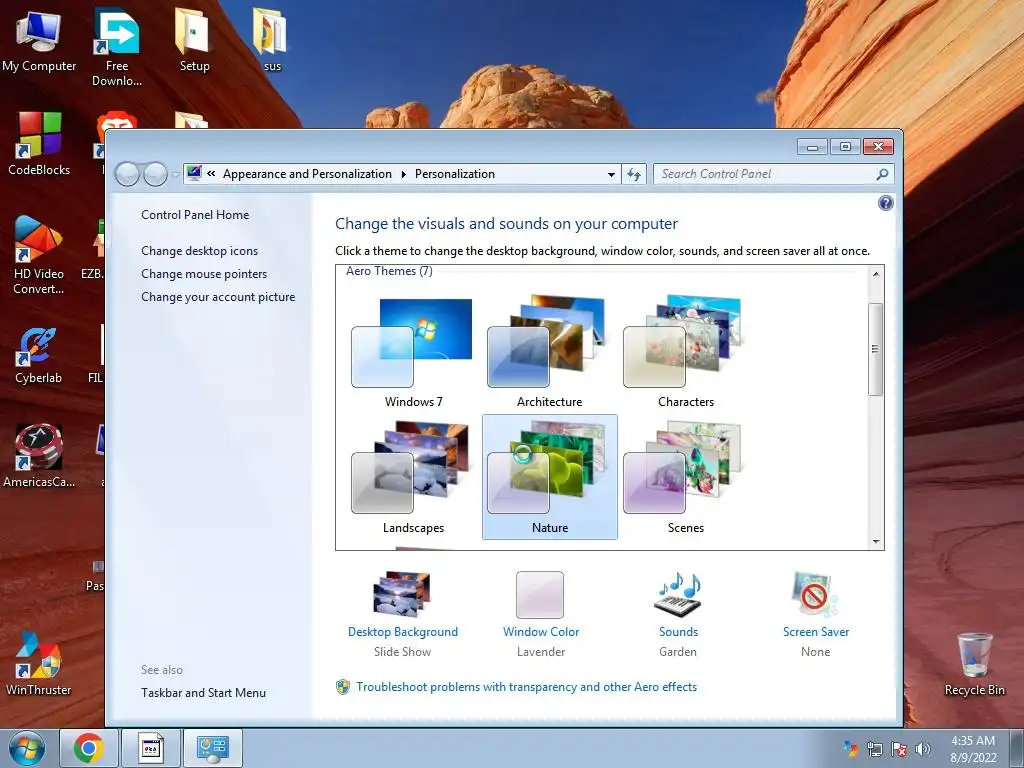Open Change desktop icons
The image size is (1024, 768).
point(199,251)
